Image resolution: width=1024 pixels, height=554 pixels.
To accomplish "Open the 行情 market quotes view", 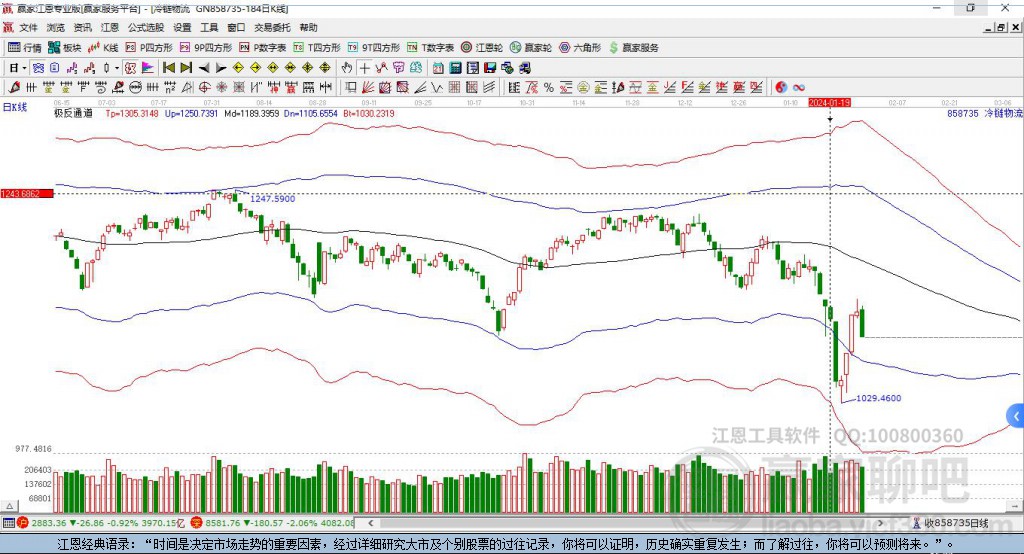I will [x=25, y=48].
